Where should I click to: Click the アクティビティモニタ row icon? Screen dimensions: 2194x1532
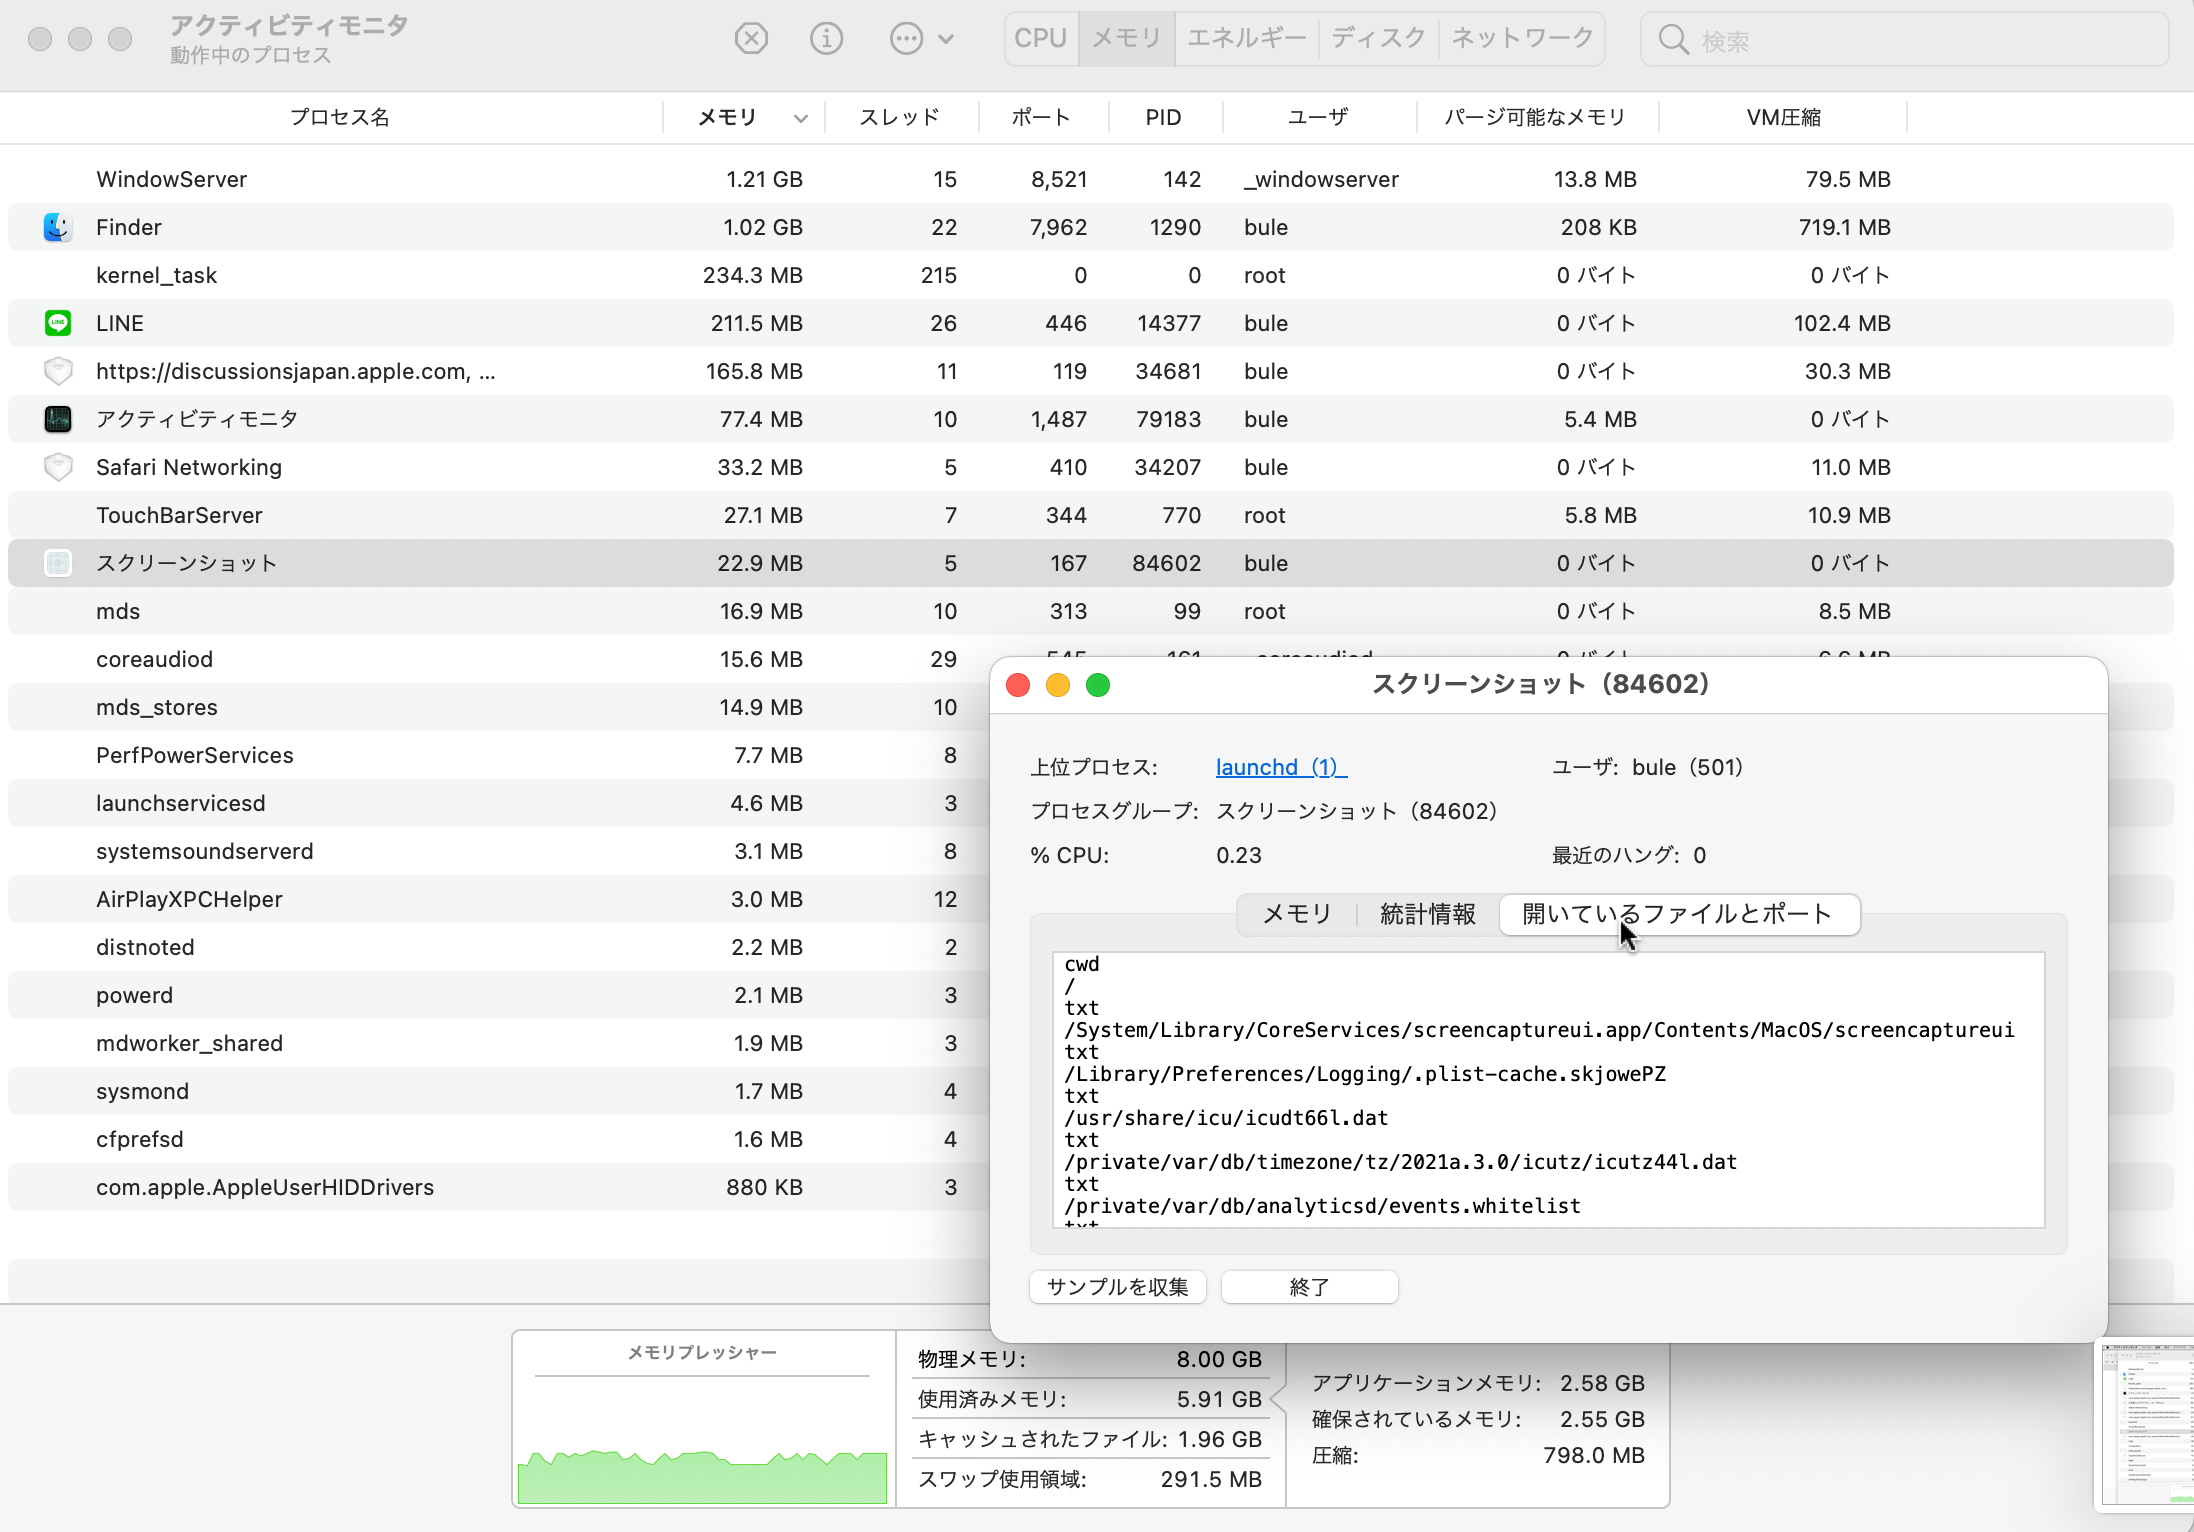click(58, 419)
